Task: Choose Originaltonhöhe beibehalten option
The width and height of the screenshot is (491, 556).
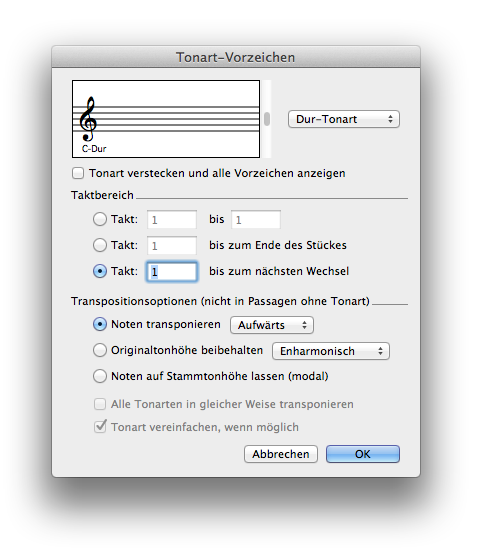Action: (100, 350)
